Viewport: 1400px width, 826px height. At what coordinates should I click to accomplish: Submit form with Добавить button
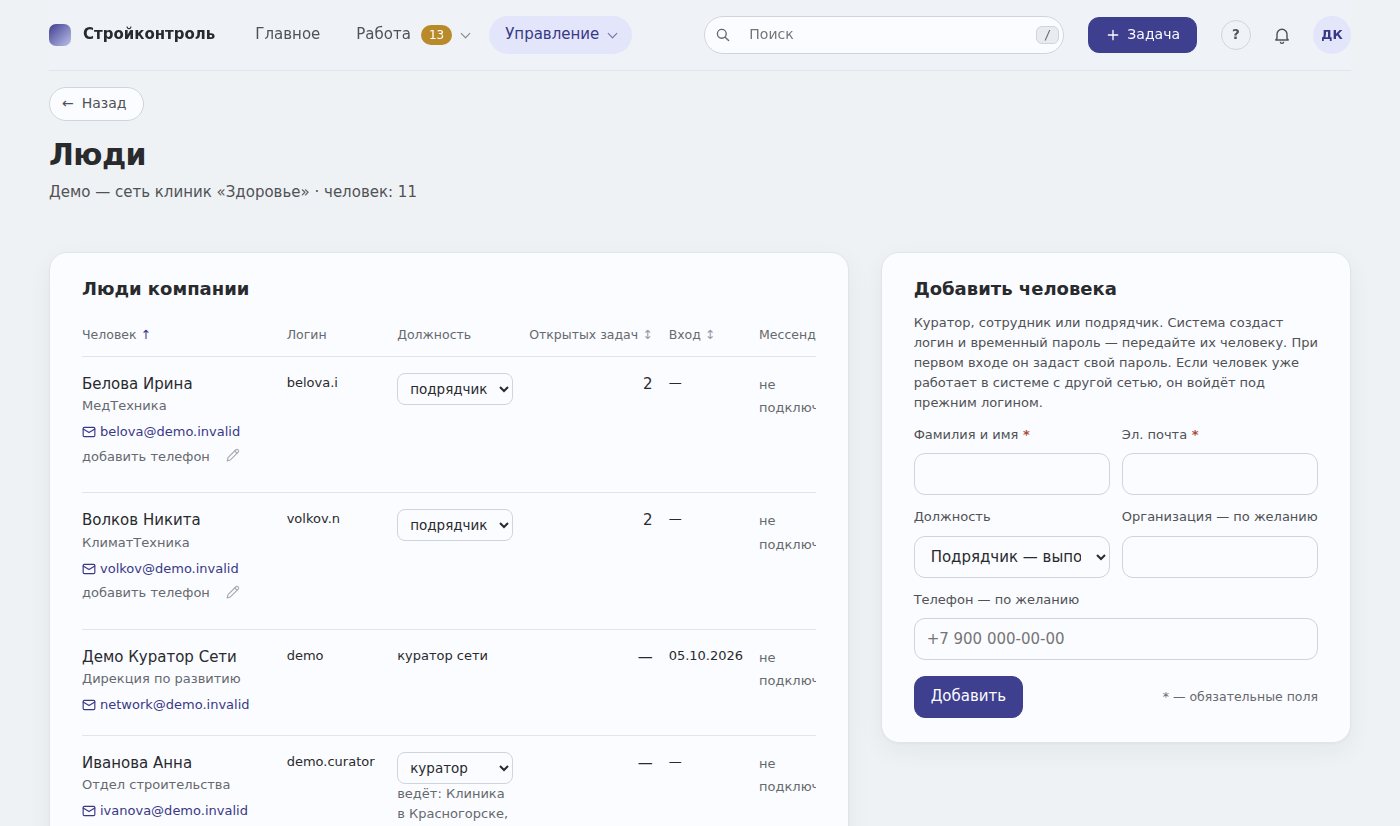pos(968,697)
